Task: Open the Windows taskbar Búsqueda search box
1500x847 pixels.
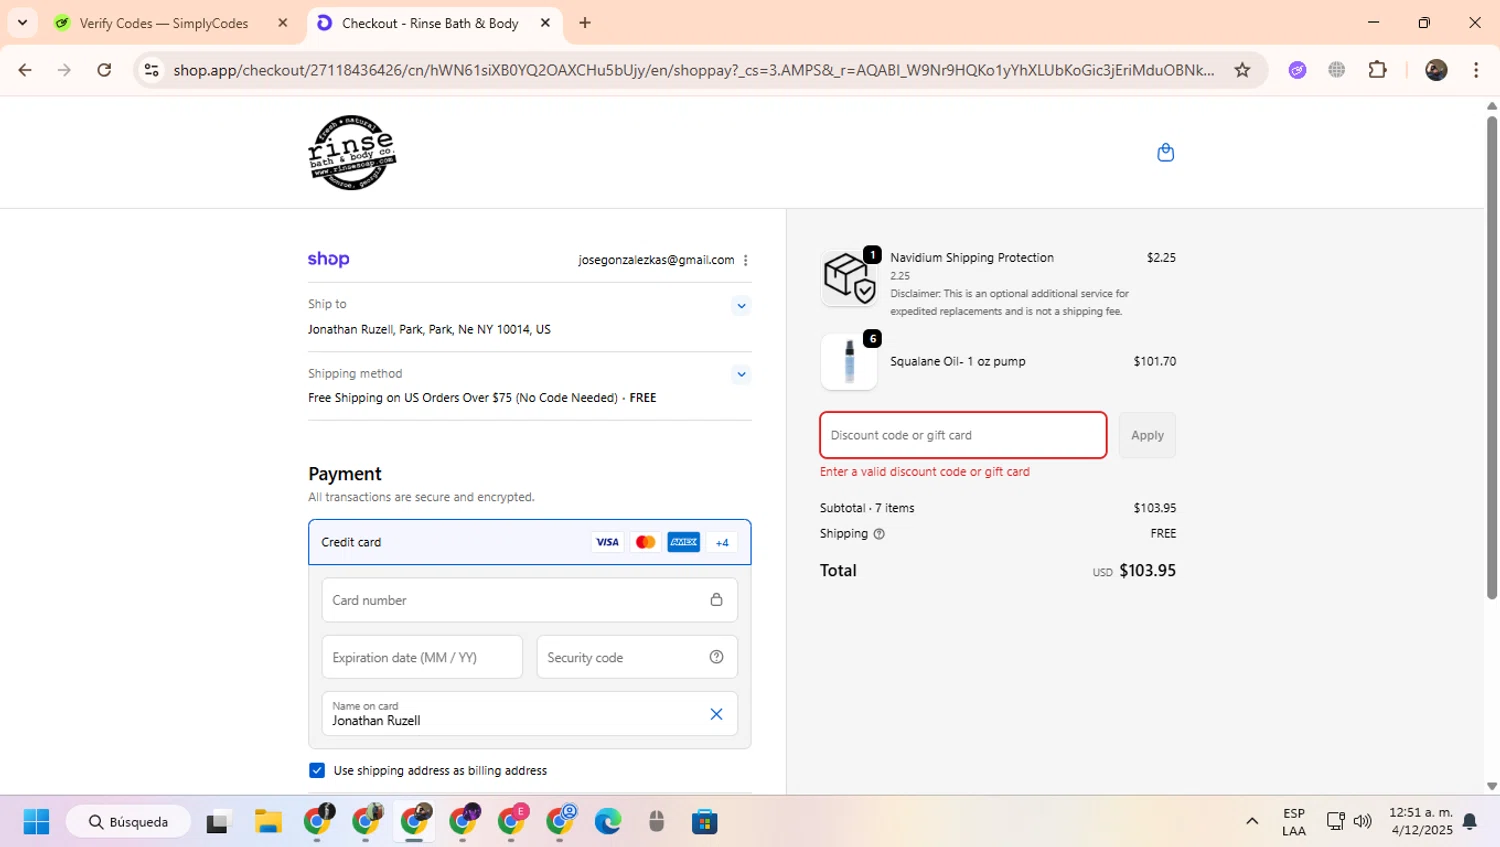Action: pos(128,822)
